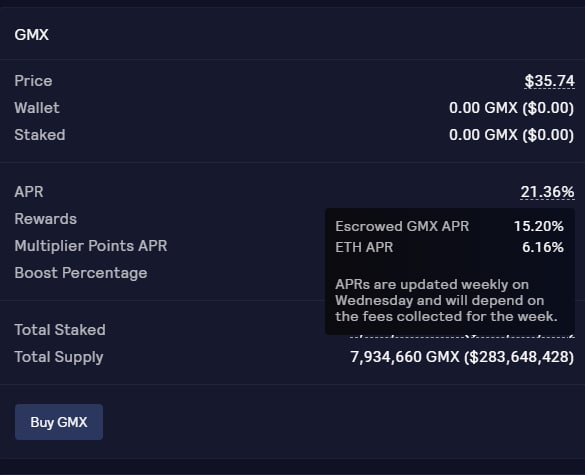Click the Wallet row label
The height and width of the screenshot is (475, 585).
(x=37, y=108)
